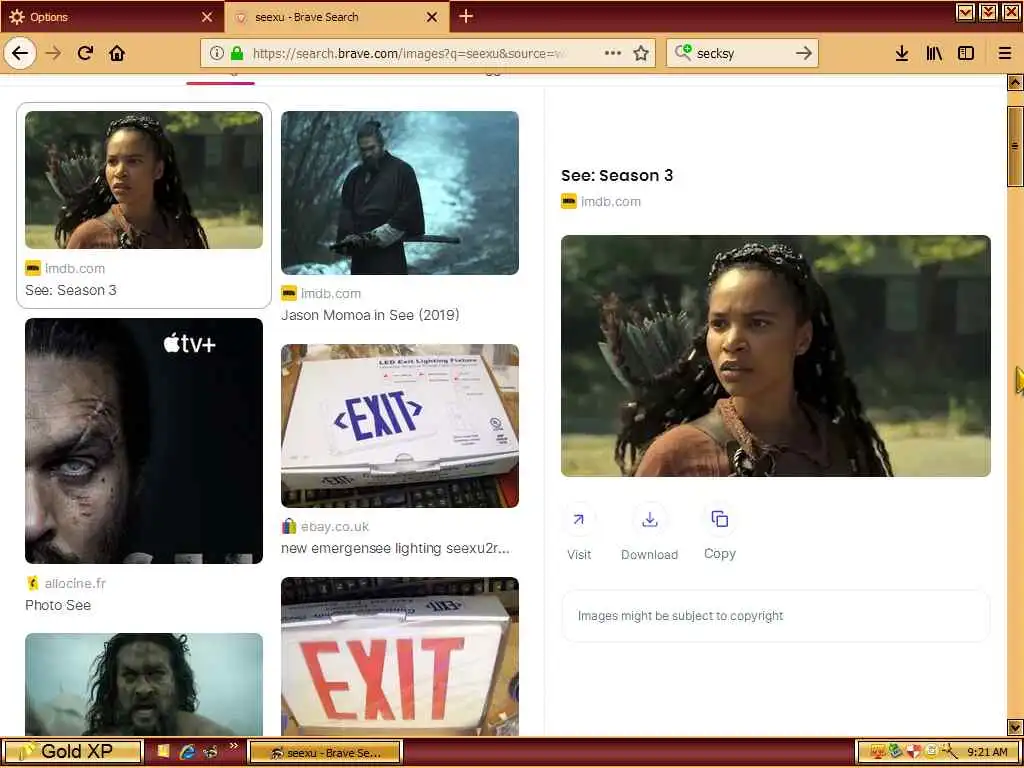The image size is (1024, 768).
Task: Open the third quick launch icon
Action: point(210,752)
